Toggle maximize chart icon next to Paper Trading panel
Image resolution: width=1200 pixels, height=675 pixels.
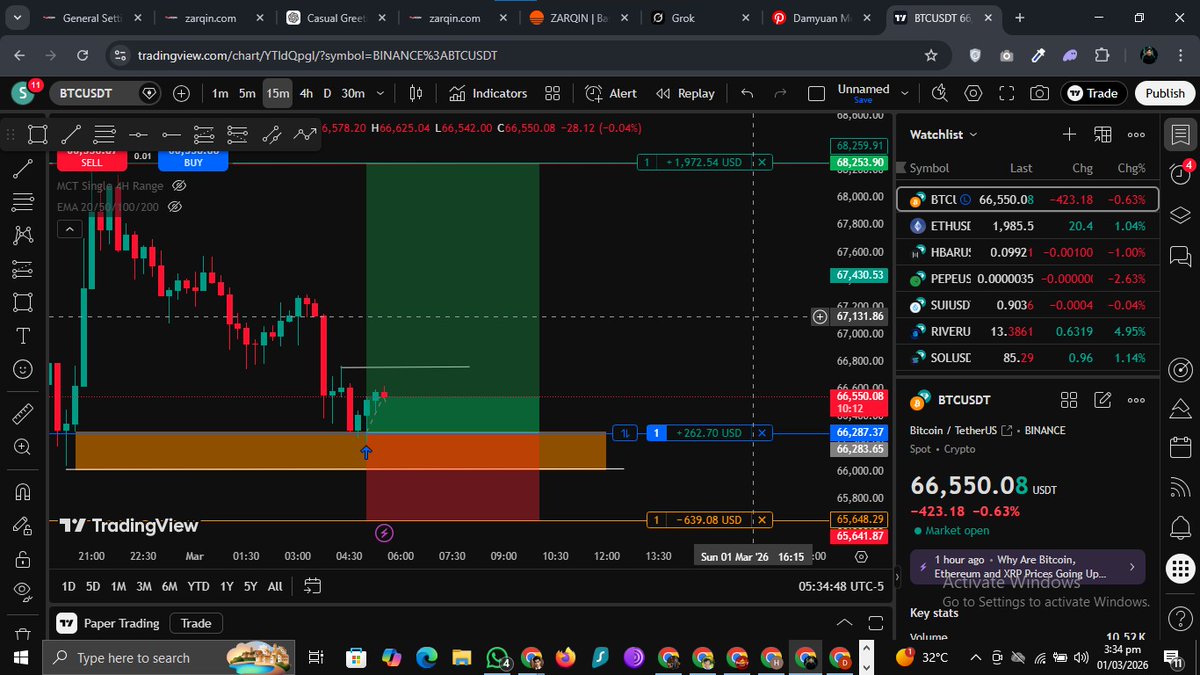[874, 623]
